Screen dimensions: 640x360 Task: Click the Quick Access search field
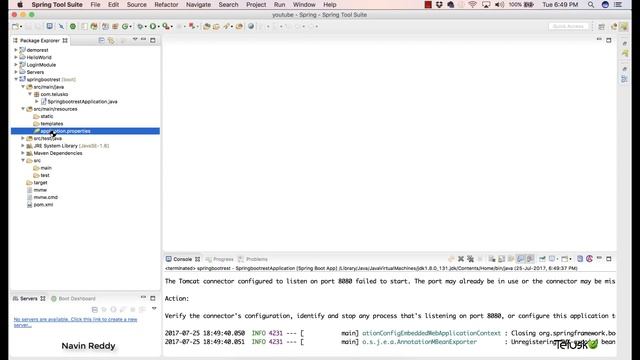(568, 27)
